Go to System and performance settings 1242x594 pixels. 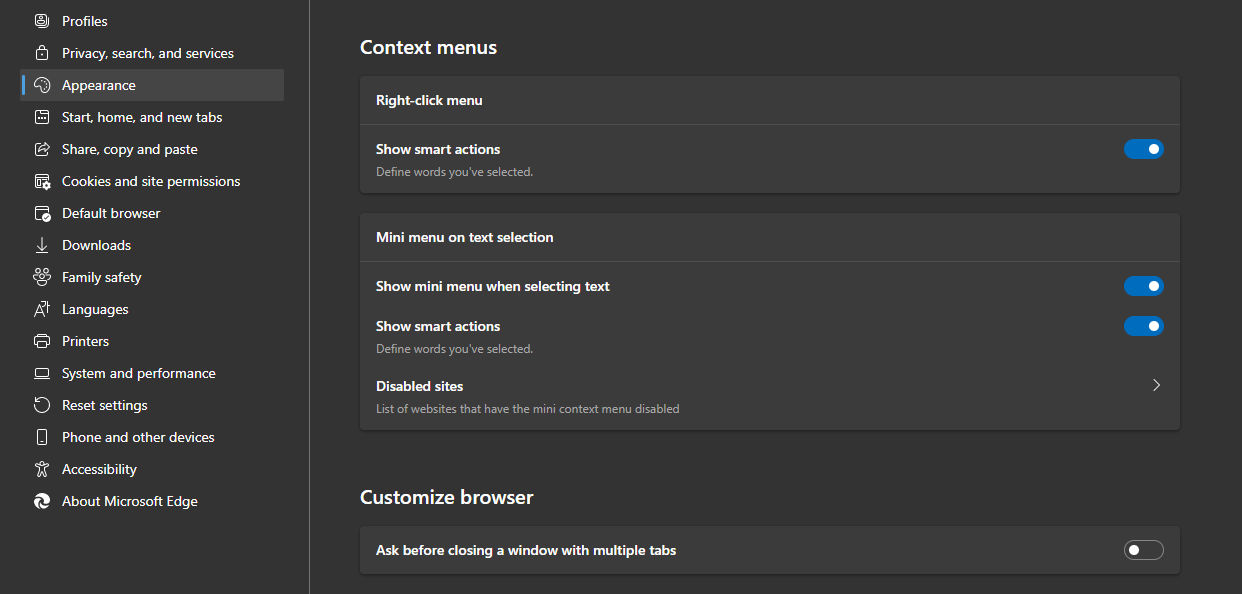(x=138, y=373)
